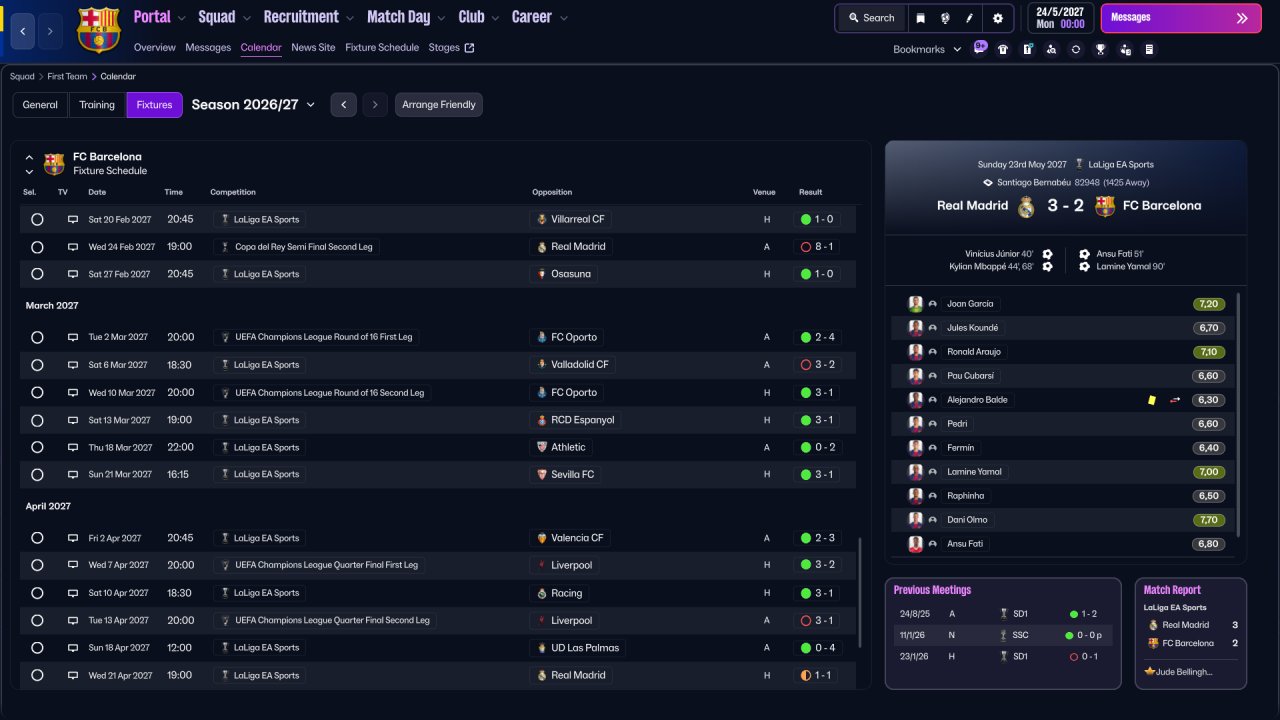Select the Valladolid CF fixture radio button
Viewport: 1280px width, 720px height.
(37, 365)
